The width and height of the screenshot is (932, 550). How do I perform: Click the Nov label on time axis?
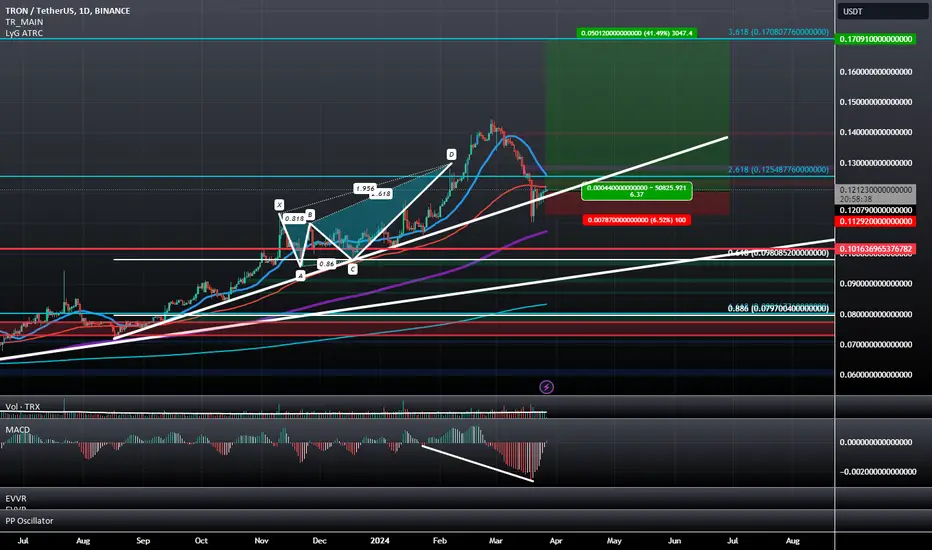[262, 540]
